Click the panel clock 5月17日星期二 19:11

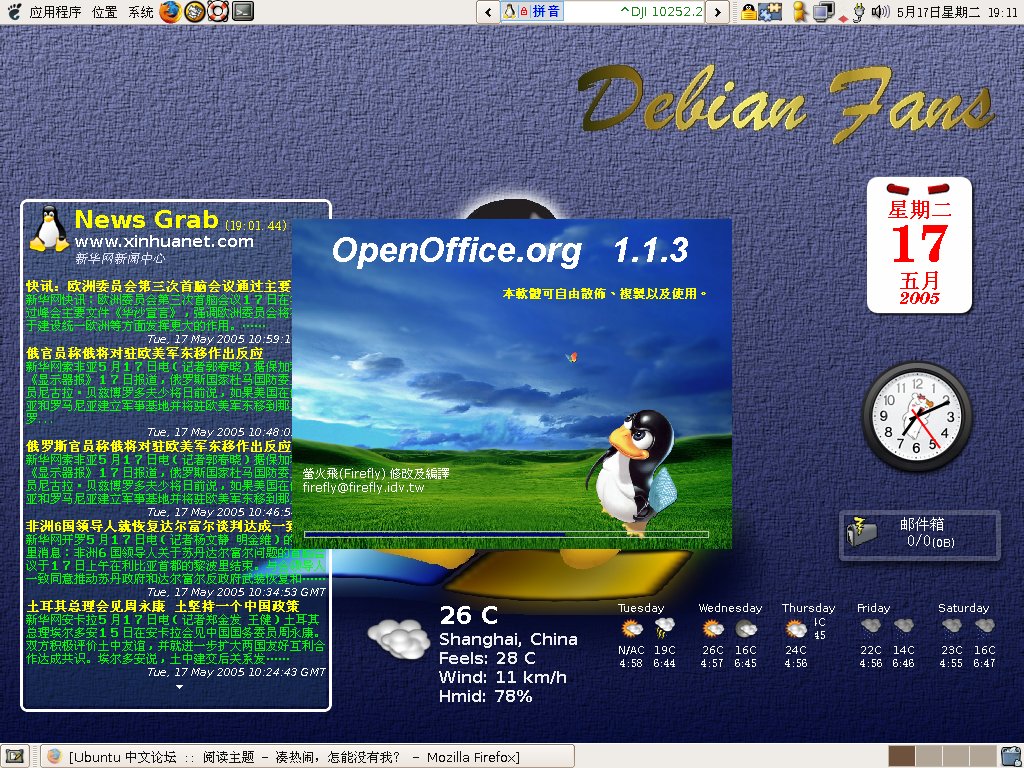point(957,12)
